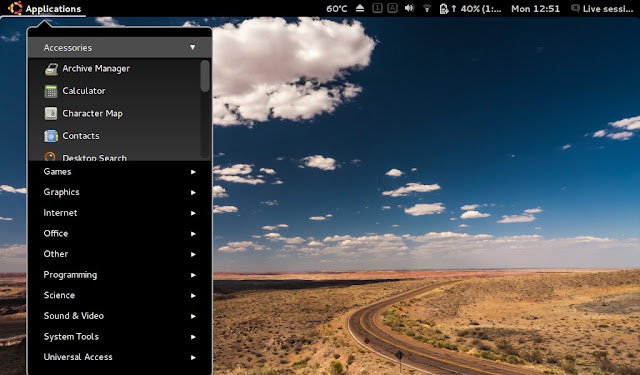This screenshot has height=375, width=640.
Task: Open the Live session user menu
Action: 602,9
